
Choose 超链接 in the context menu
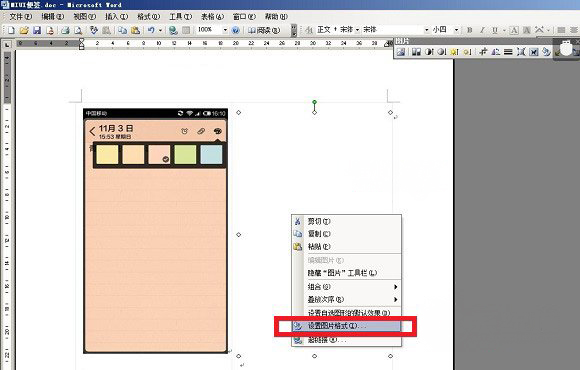(x=347, y=340)
